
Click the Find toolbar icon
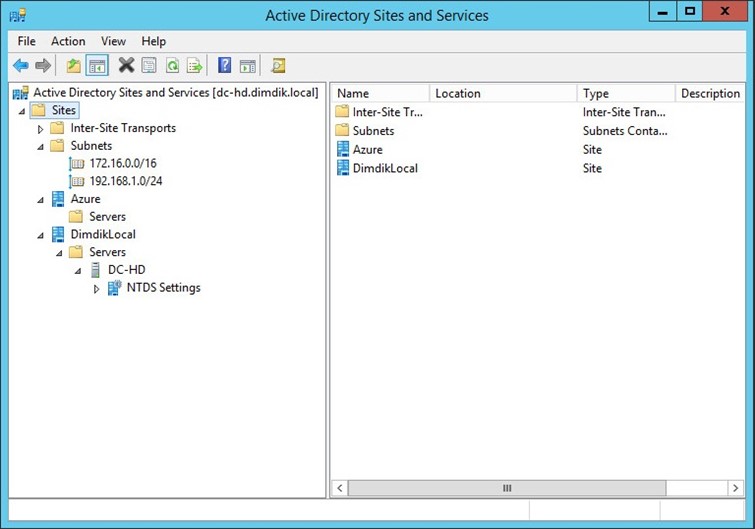pos(278,65)
